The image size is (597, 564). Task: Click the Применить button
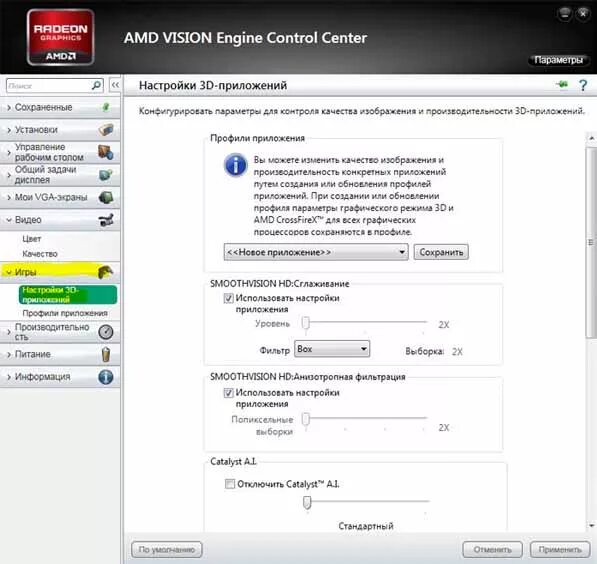pyautogui.click(x=560, y=550)
